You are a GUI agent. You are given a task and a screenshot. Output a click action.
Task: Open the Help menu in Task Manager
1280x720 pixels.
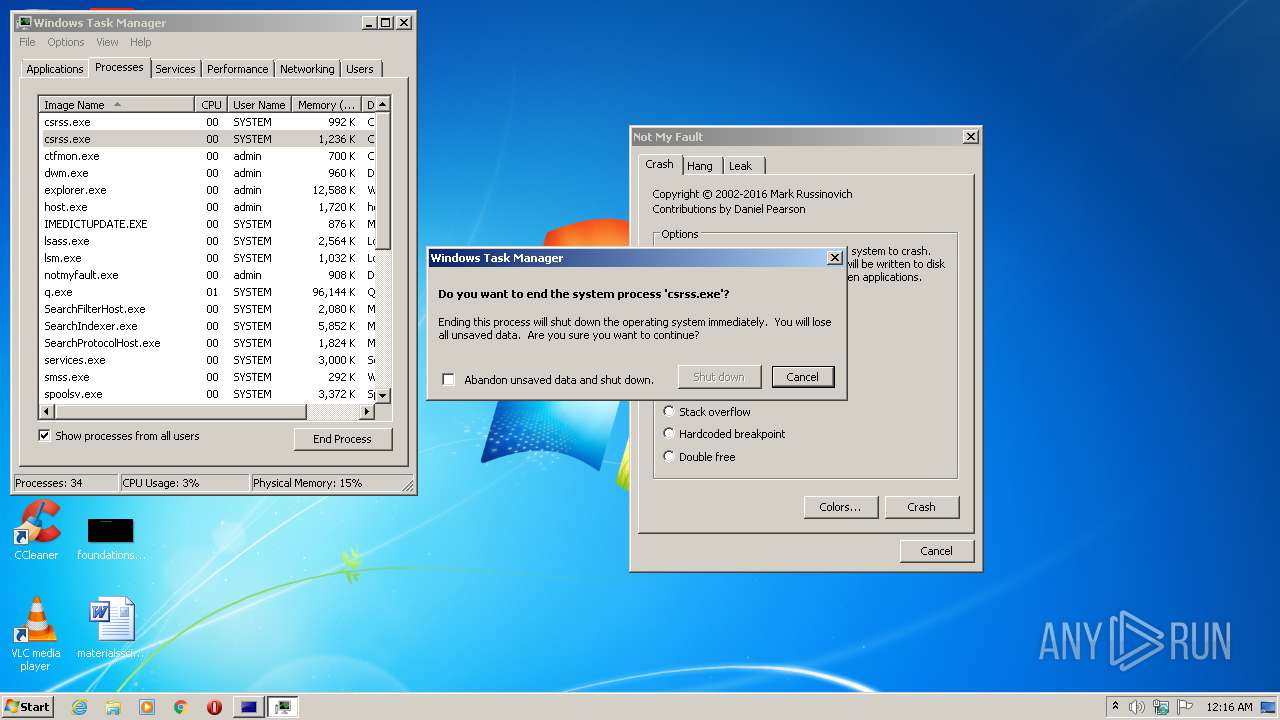pyautogui.click(x=140, y=42)
